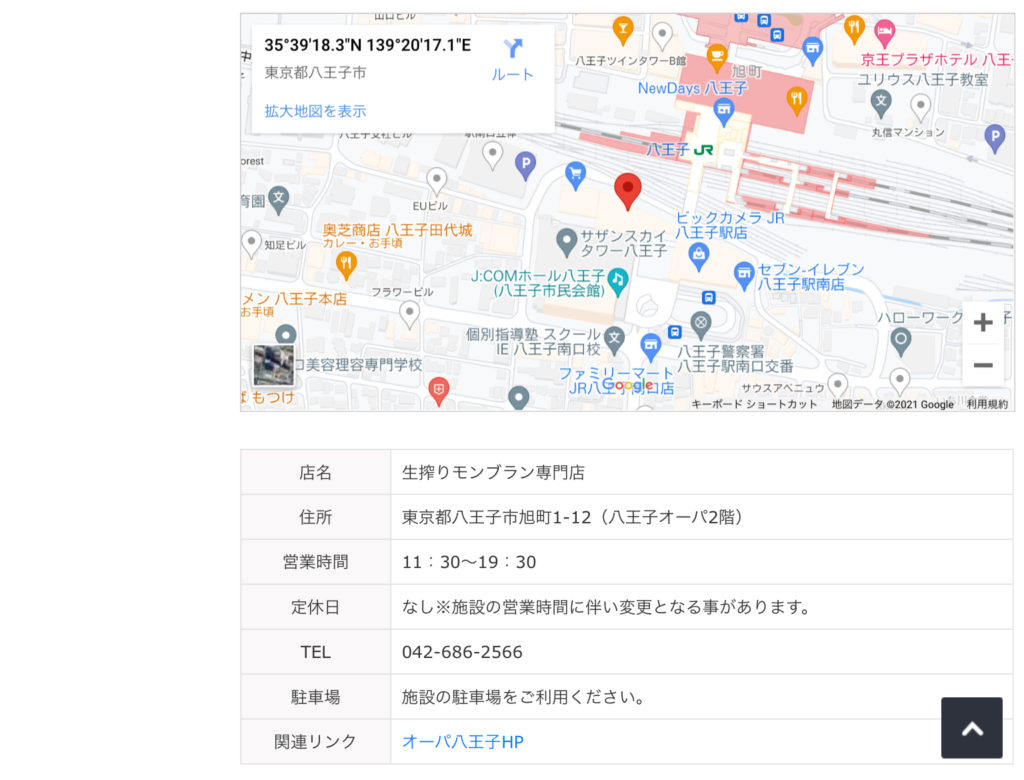Click the ルート directions arrow icon

pyautogui.click(x=511, y=45)
